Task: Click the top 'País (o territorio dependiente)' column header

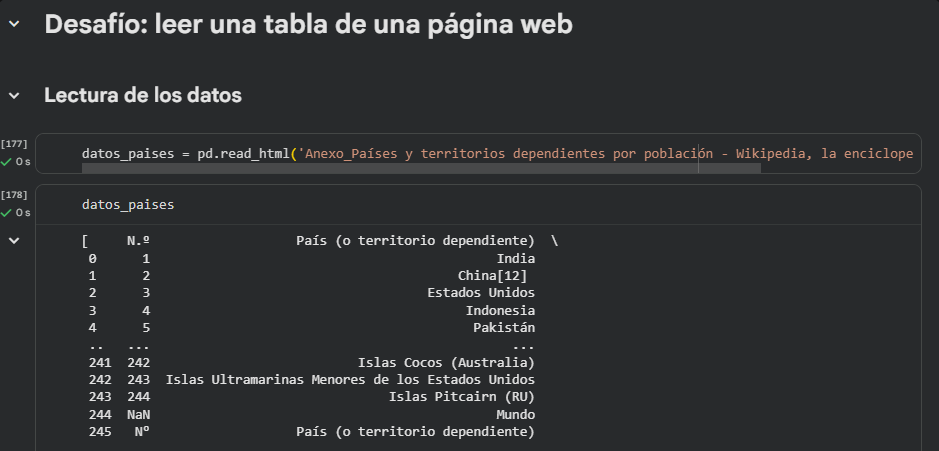Action: pos(416,241)
